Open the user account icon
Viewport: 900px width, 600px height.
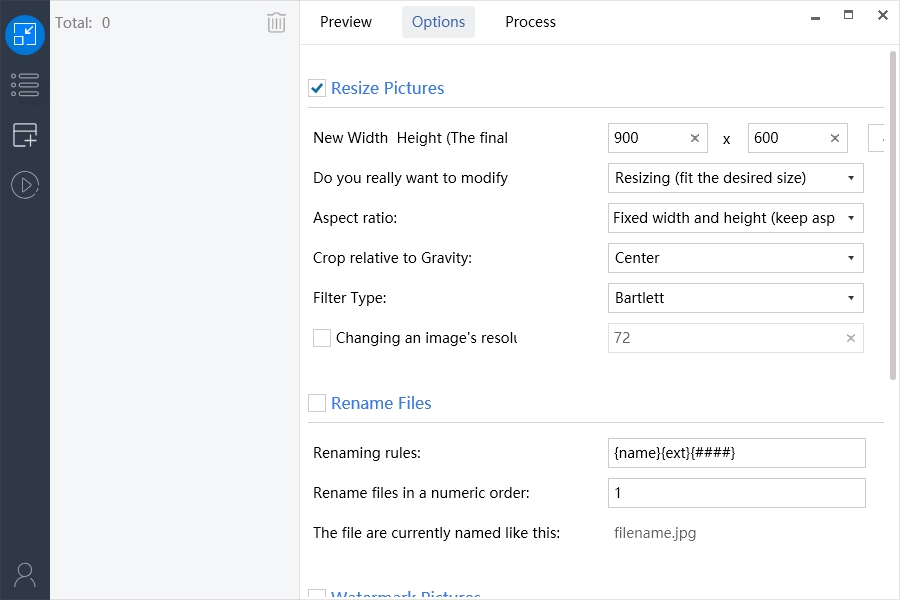[25, 574]
